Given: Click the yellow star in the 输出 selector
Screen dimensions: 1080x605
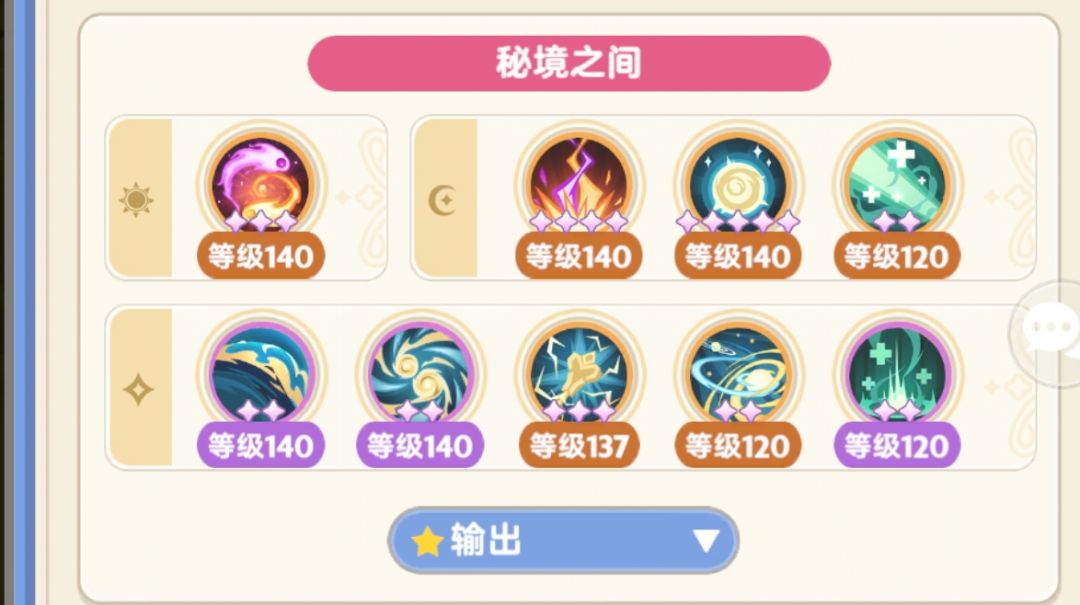Looking at the screenshot, I should [427, 542].
